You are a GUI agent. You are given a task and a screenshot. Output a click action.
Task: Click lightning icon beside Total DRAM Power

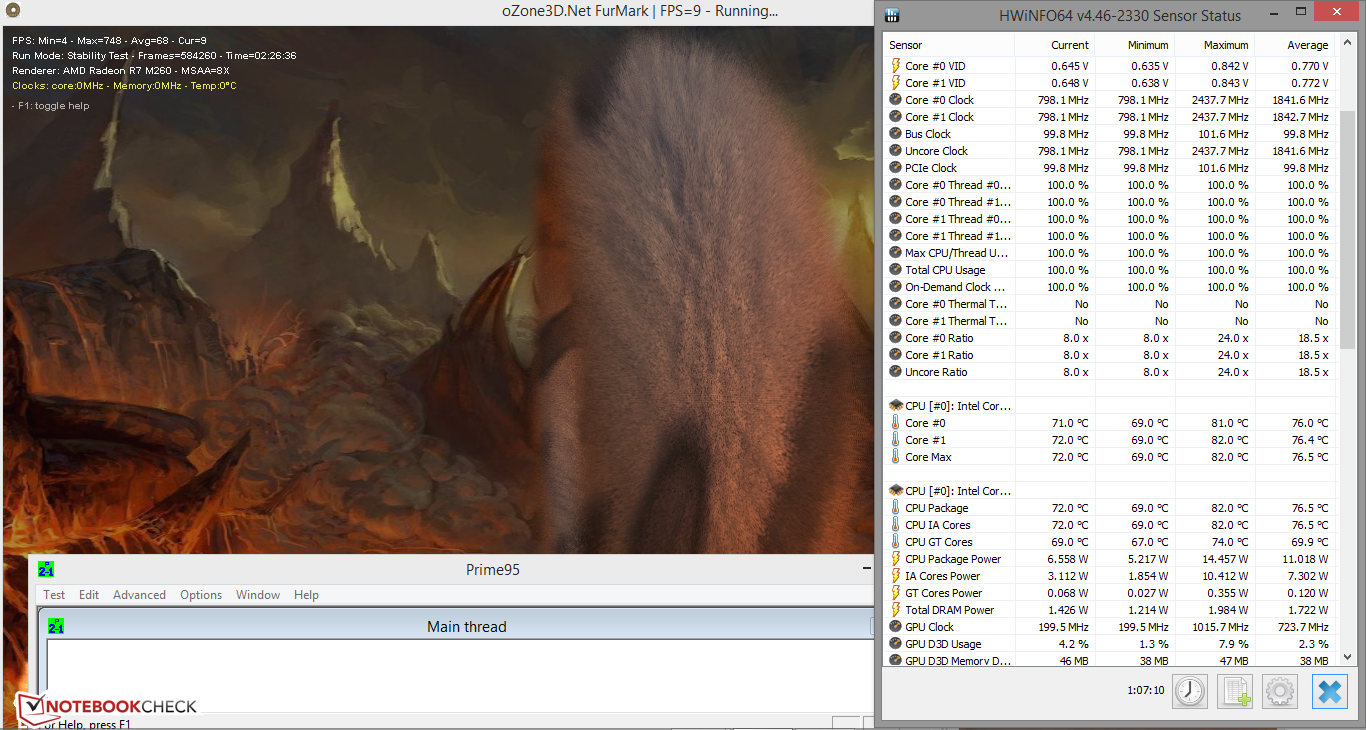tap(896, 610)
